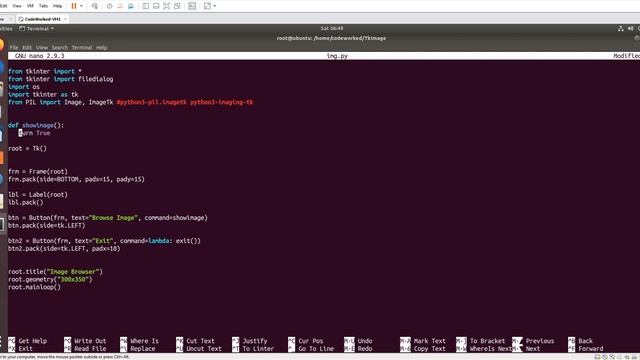Screen dimensions: 640x360
Task: Click the root.geometry '300x350' line
Action: tap(50, 279)
